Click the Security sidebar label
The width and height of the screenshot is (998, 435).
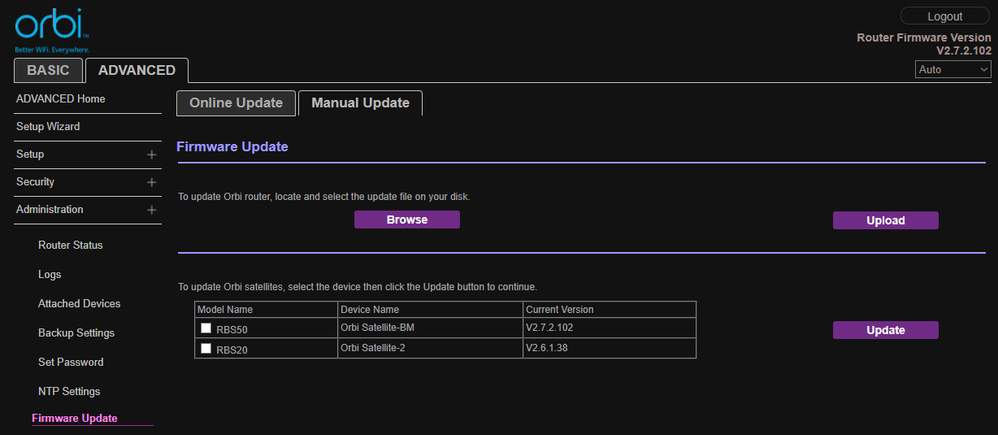pos(35,182)
